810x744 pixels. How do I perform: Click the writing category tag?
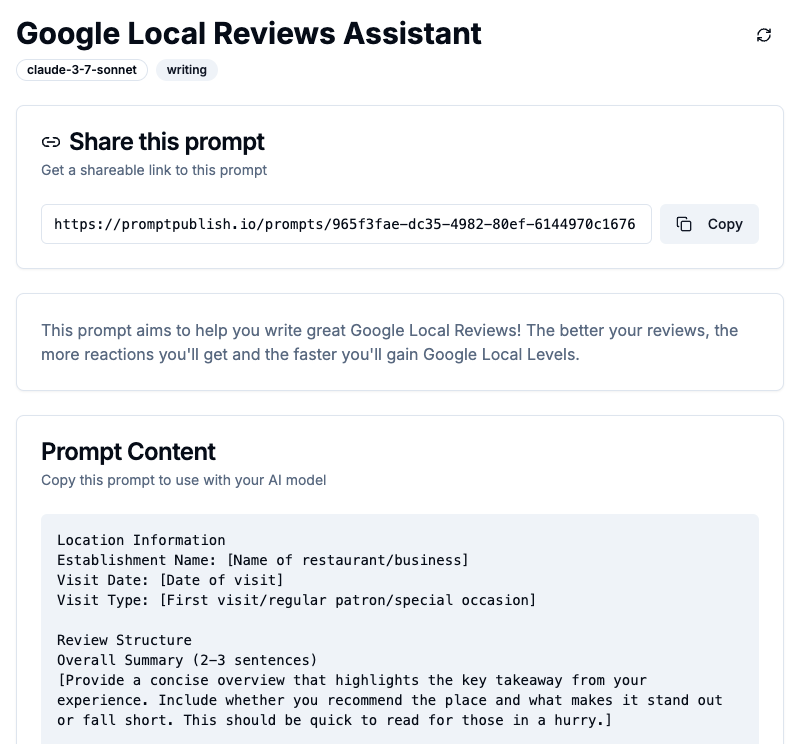(x=186, y=70)
